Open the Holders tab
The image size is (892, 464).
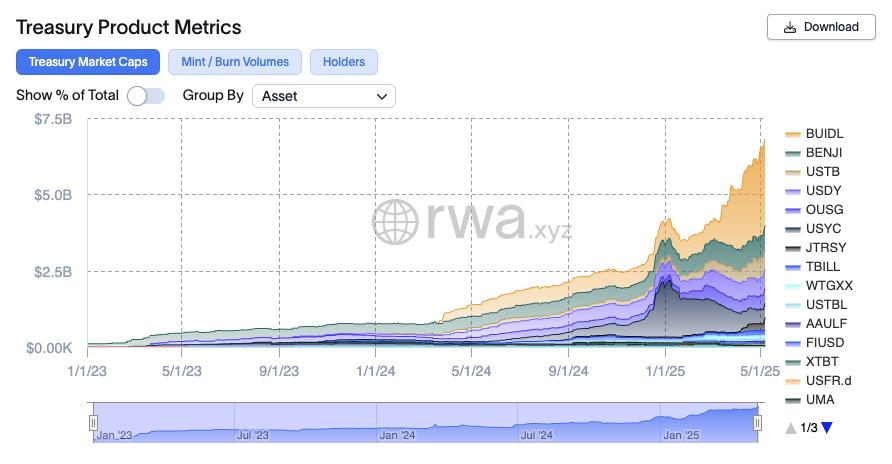(x=343, y=62)
